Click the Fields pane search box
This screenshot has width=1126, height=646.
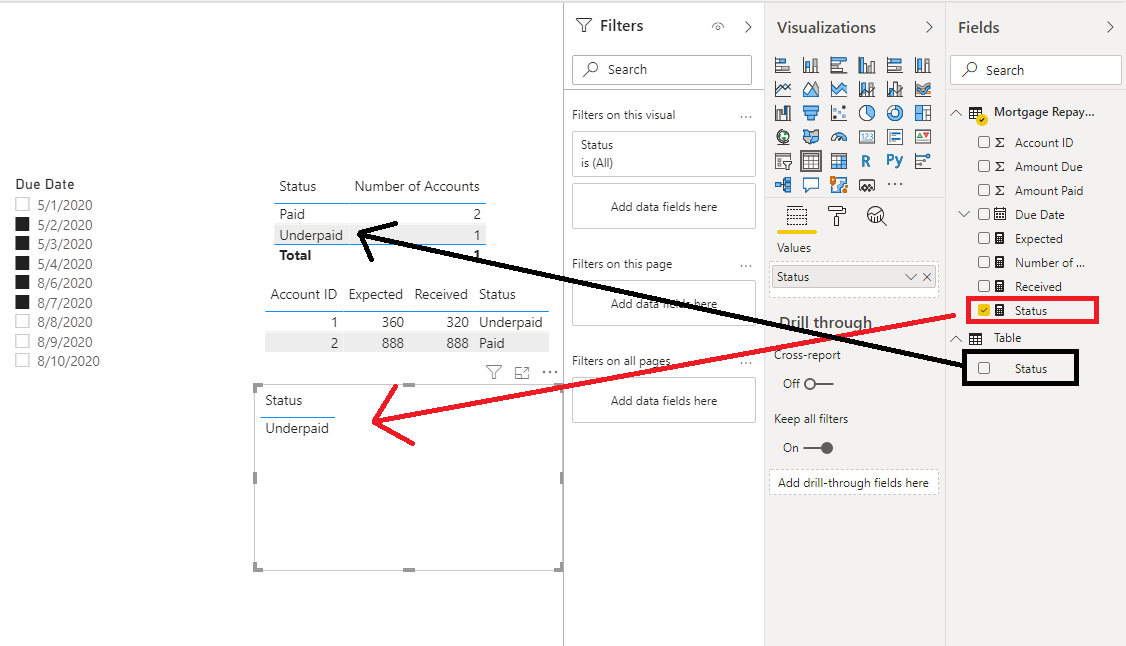pyautogui.click(x=1036, y=70)
